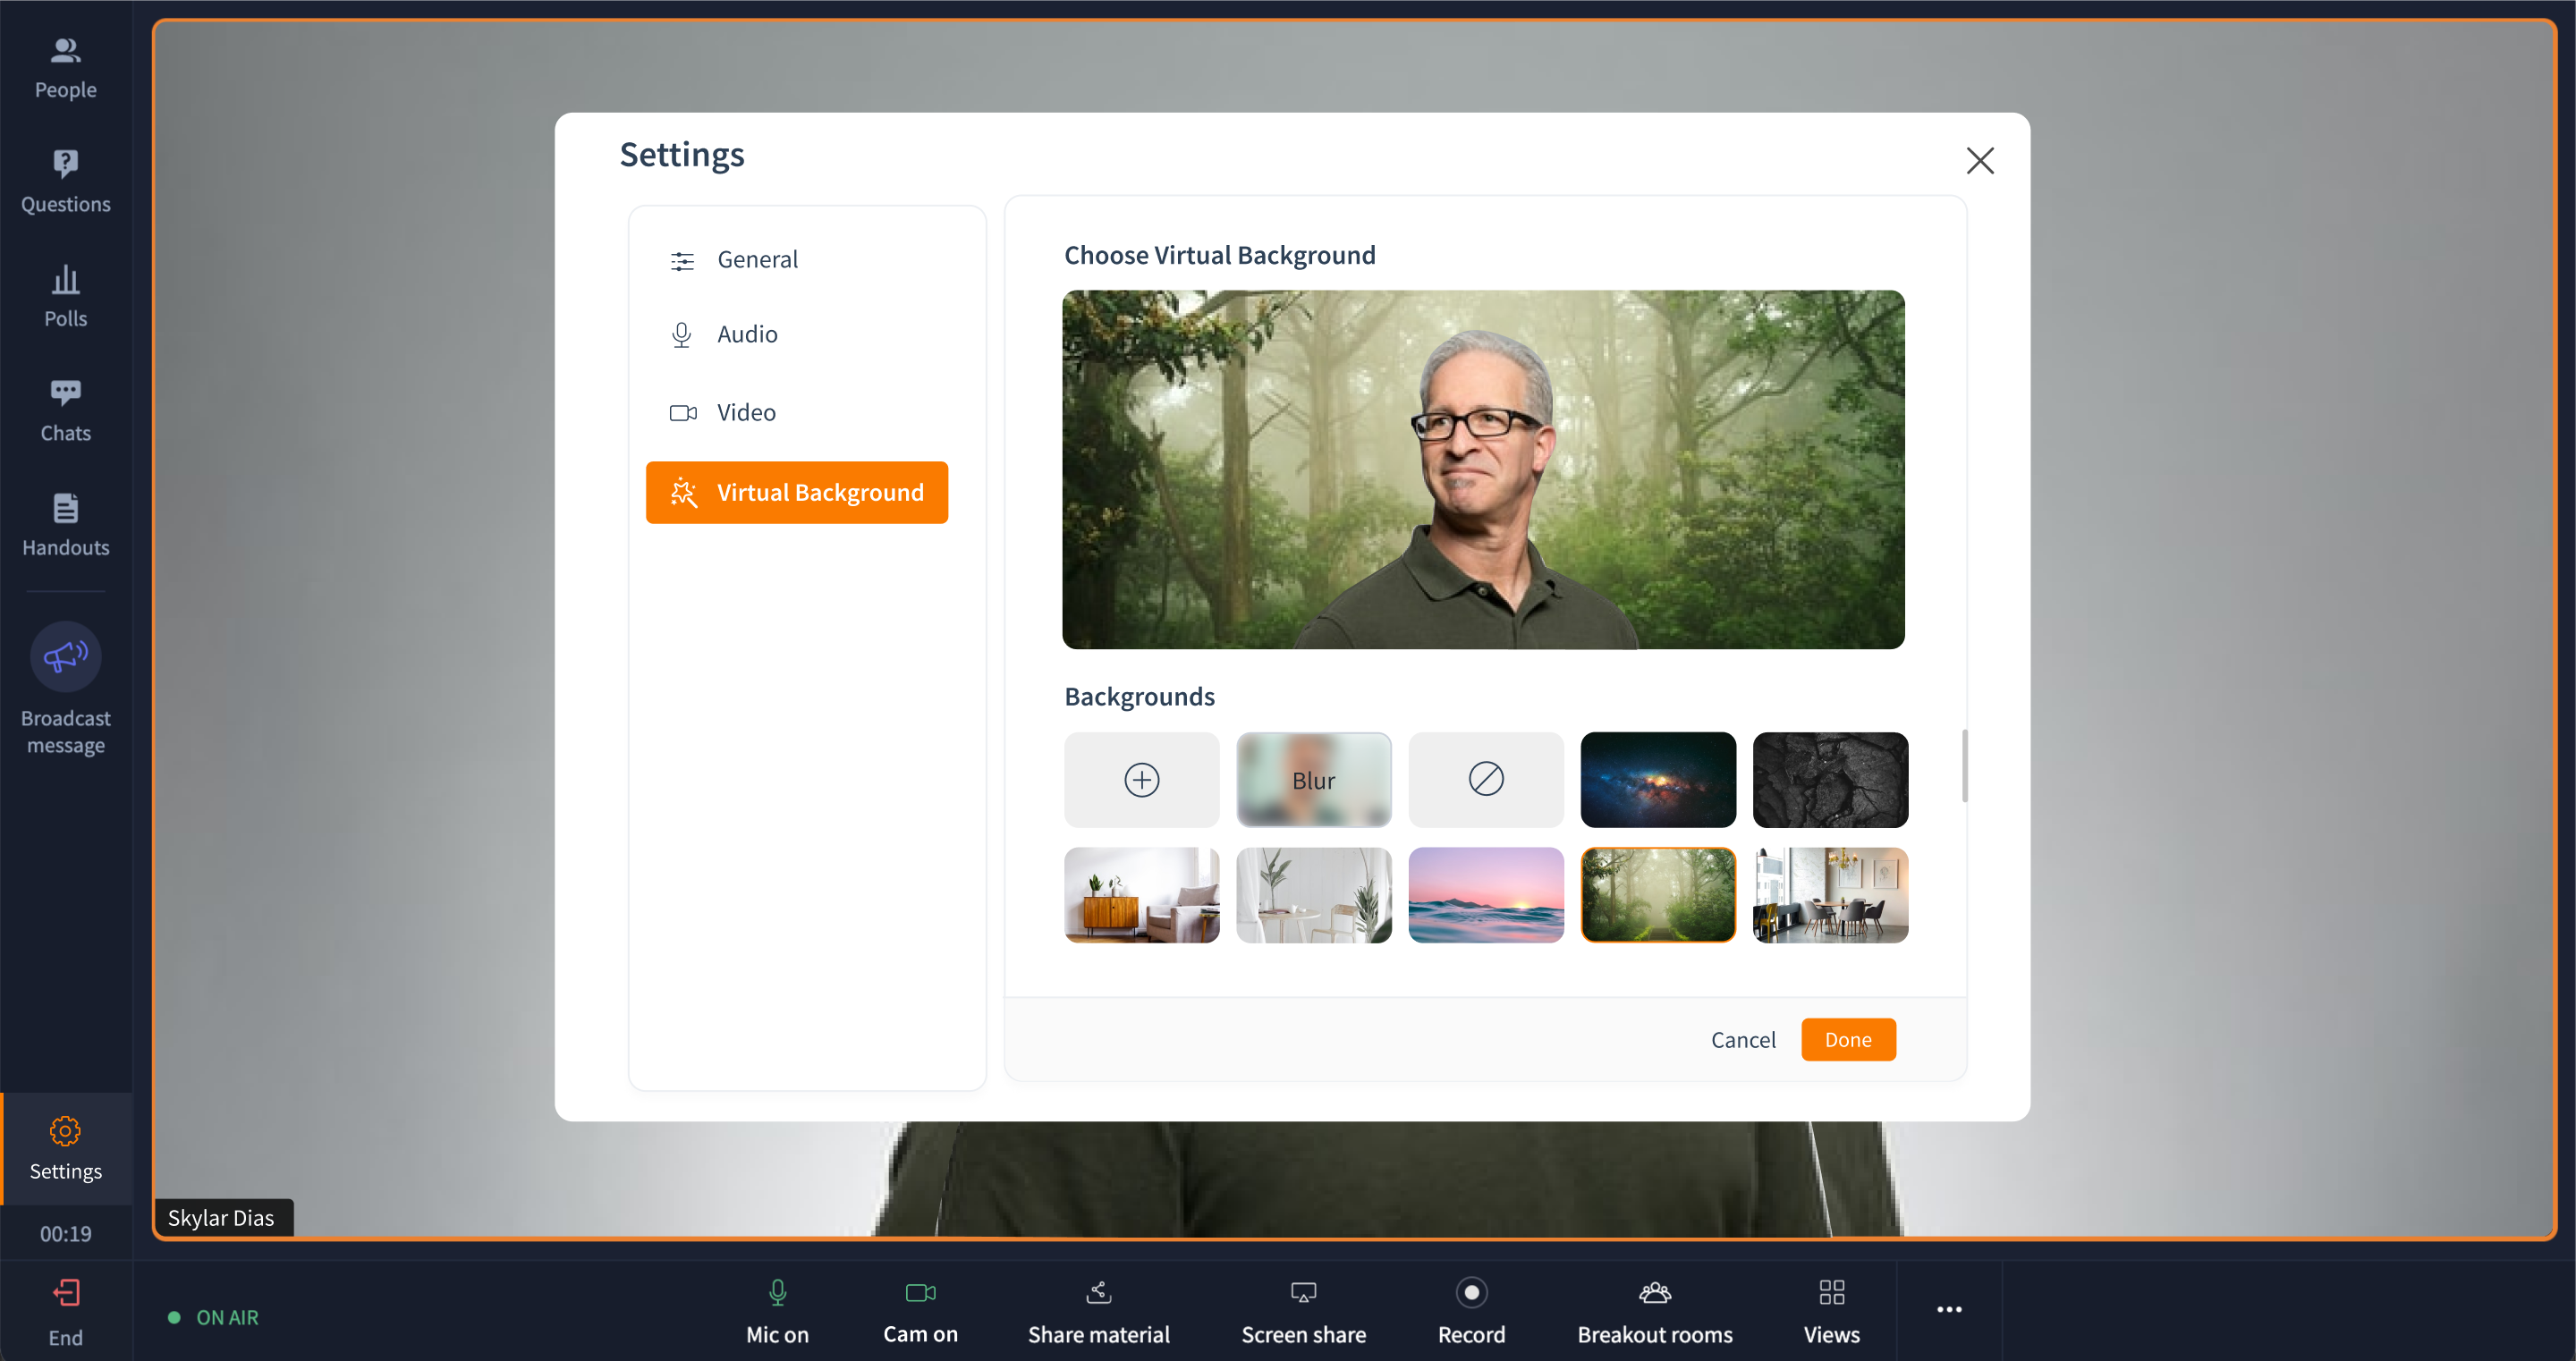Click Cancel in the settings dialog
Screen dimensions: 2576x1361
click(x=1742, y=1039)
